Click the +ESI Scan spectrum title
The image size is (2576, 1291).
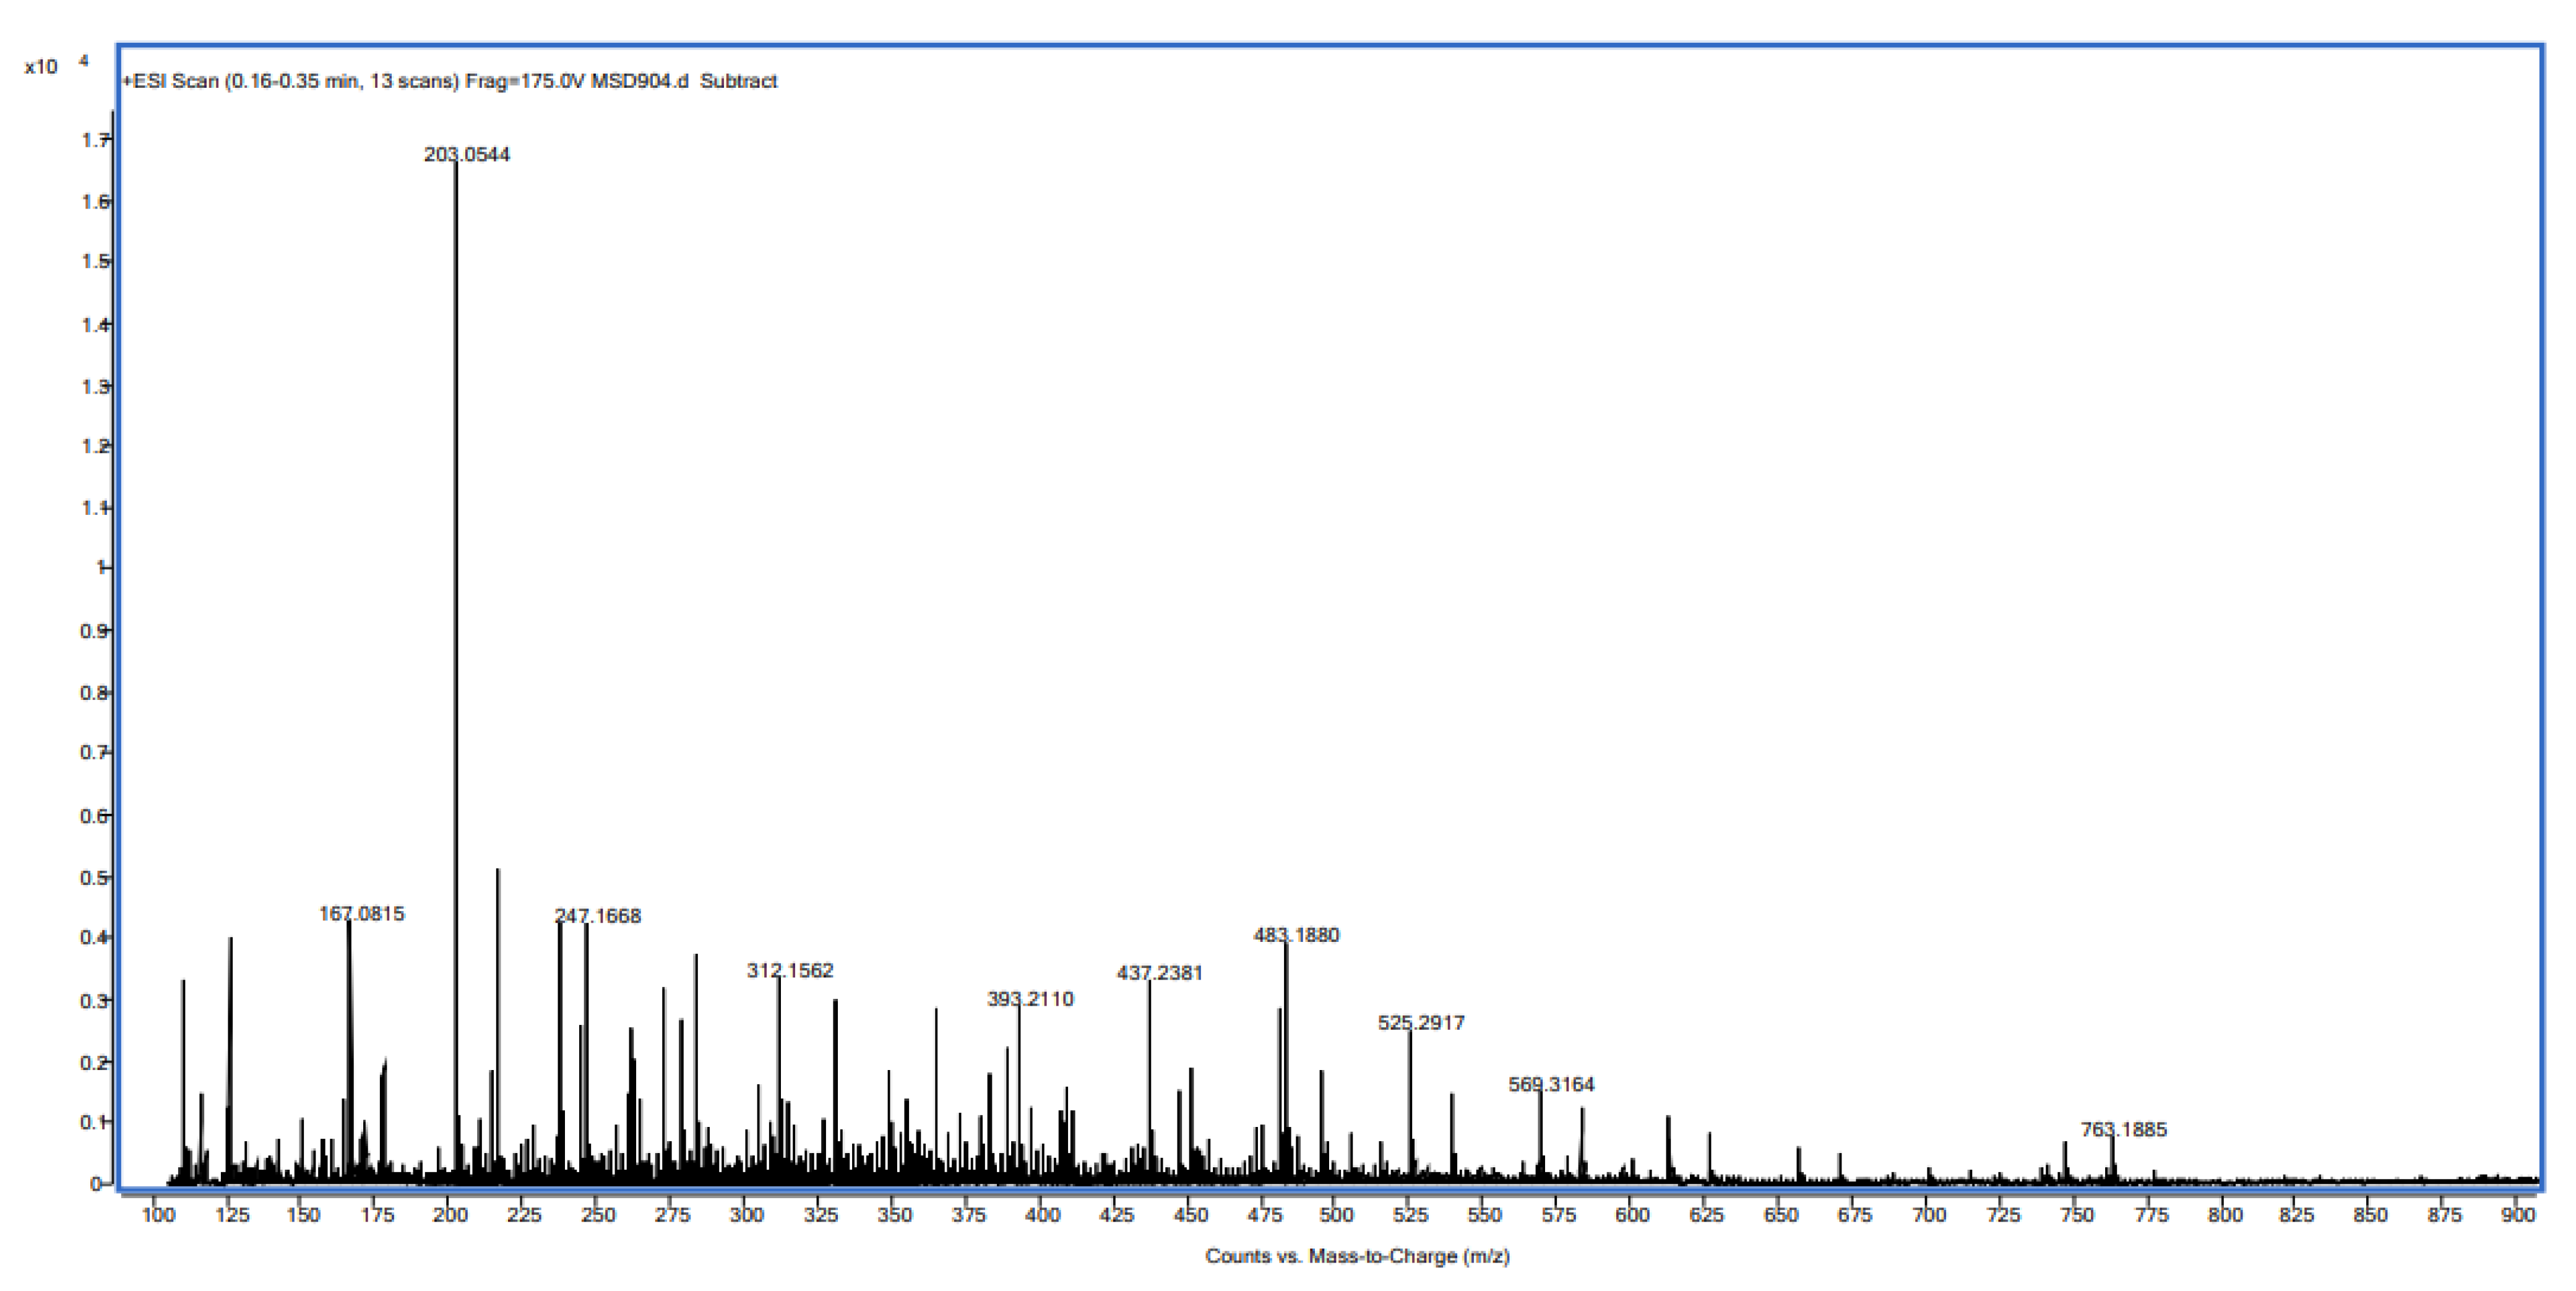[x=449, y=81]
